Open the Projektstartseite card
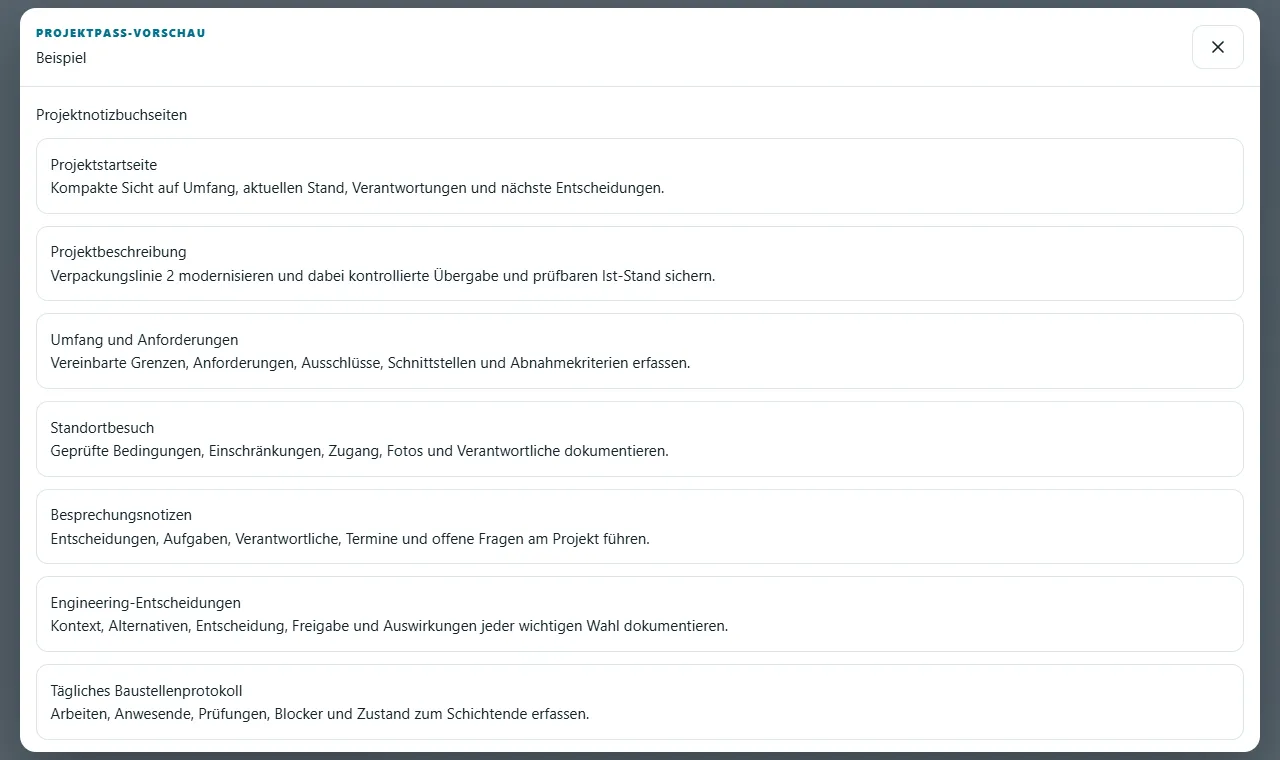The image size is (1280, 760). tap(640, 176)
